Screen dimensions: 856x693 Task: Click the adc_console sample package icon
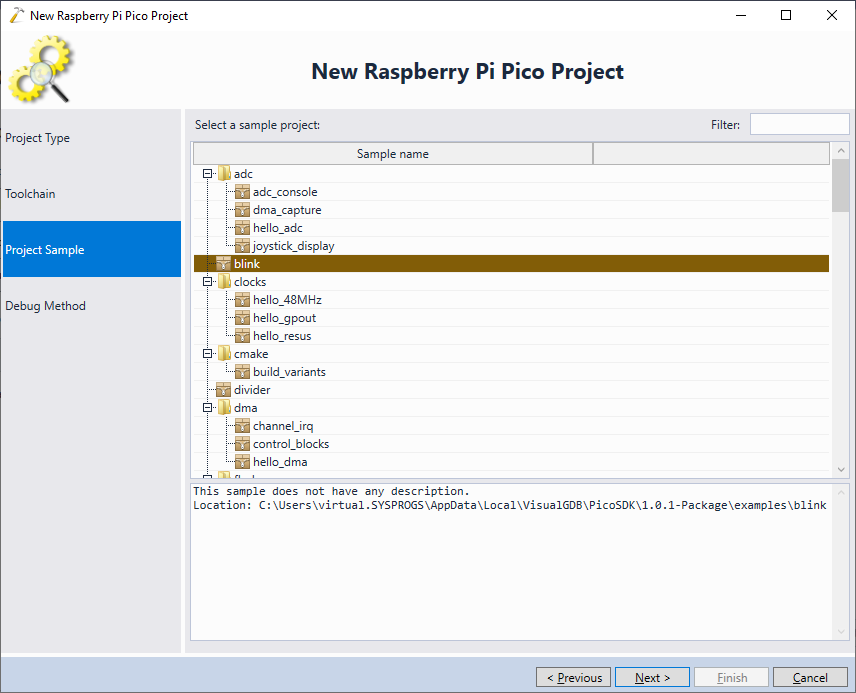pyautogui.click(x=243, y=192)
